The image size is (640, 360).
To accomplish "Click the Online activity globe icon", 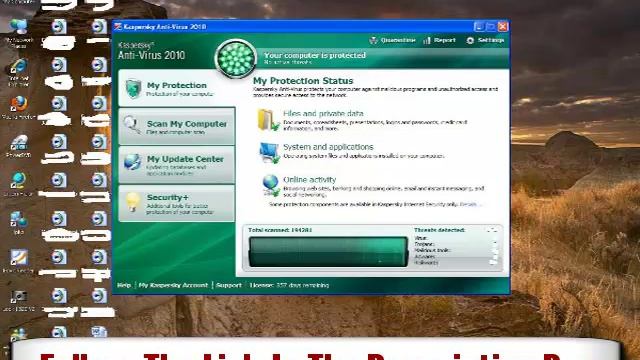I will pos(271,185).
